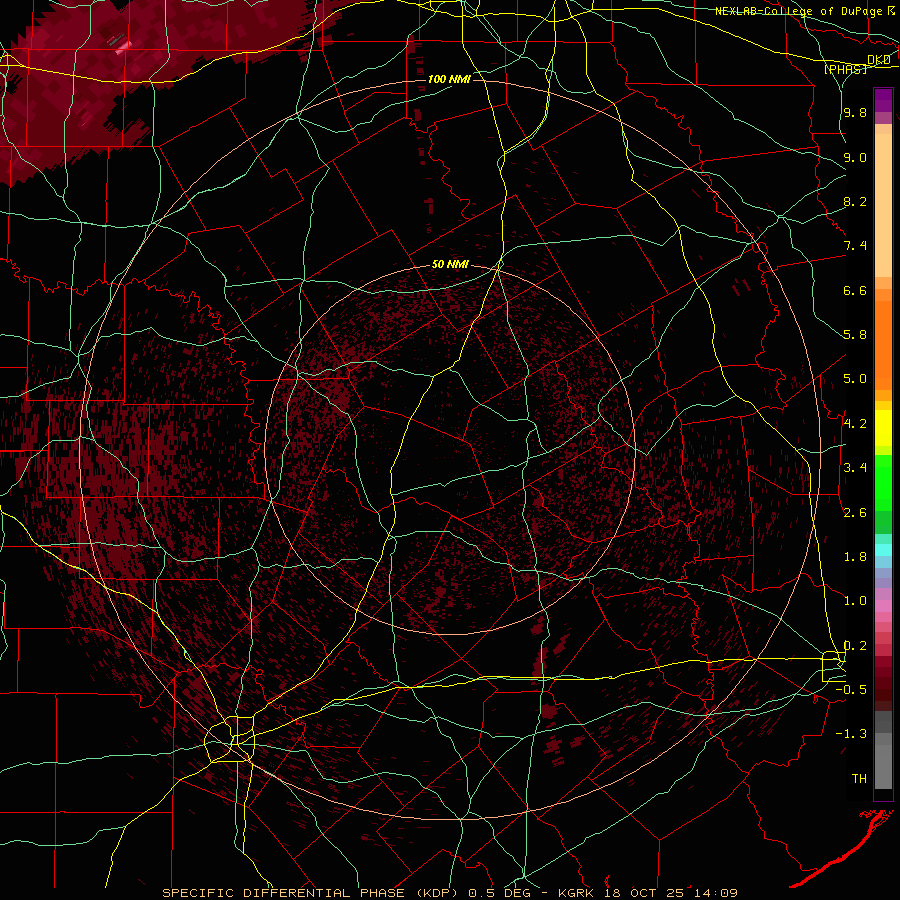Click the 4.2 scale value
The height and width of the screenshot is (900, 900).
(x=855, y=424)
